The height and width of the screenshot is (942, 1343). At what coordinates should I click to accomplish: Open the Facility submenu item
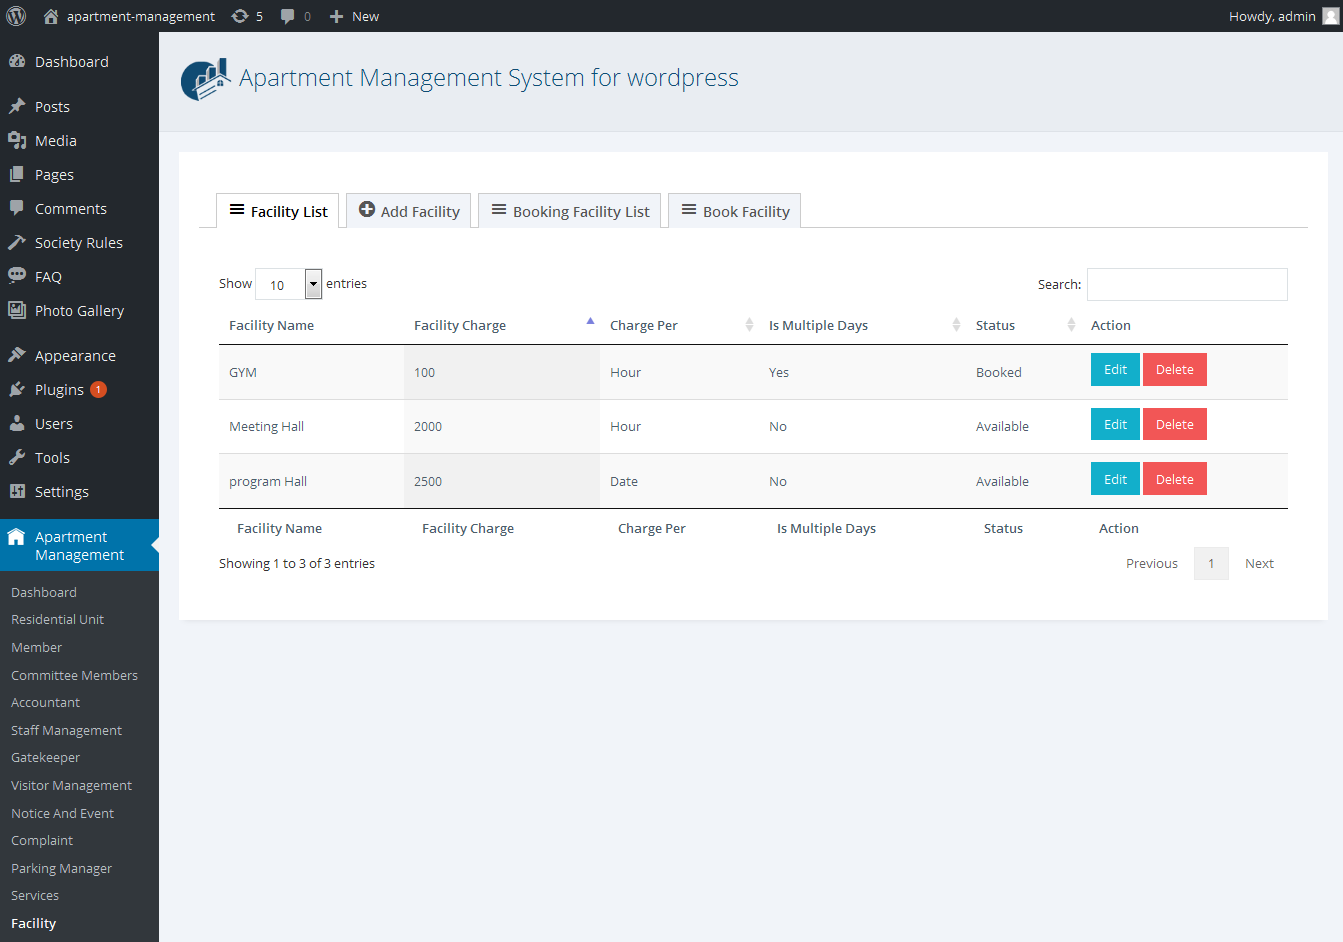[x=33, y=924]
